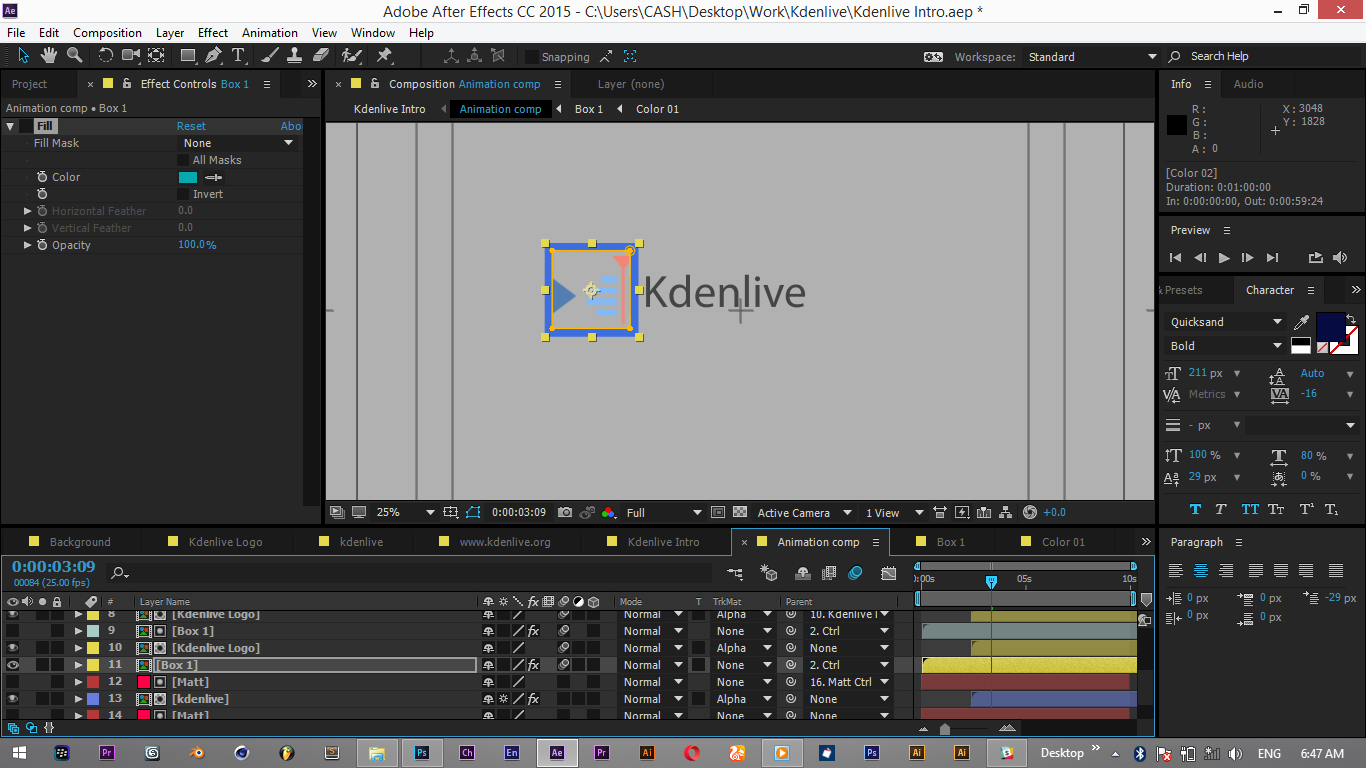The image size is (1366, 768).
Task: Select the Hand tool
Action: pyautogui.click(x=48, y=56)
